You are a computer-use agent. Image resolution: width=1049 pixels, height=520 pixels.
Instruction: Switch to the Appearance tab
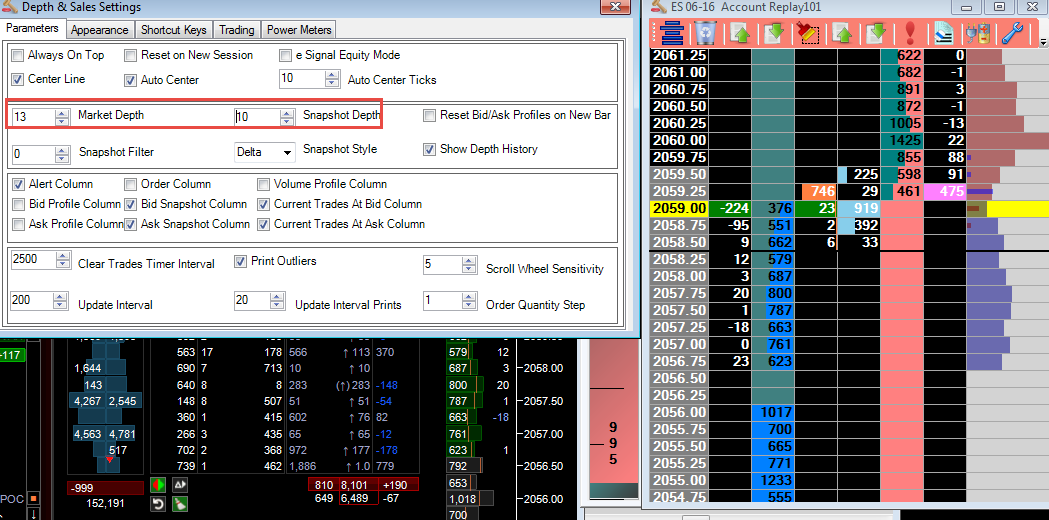pos(100,30)
